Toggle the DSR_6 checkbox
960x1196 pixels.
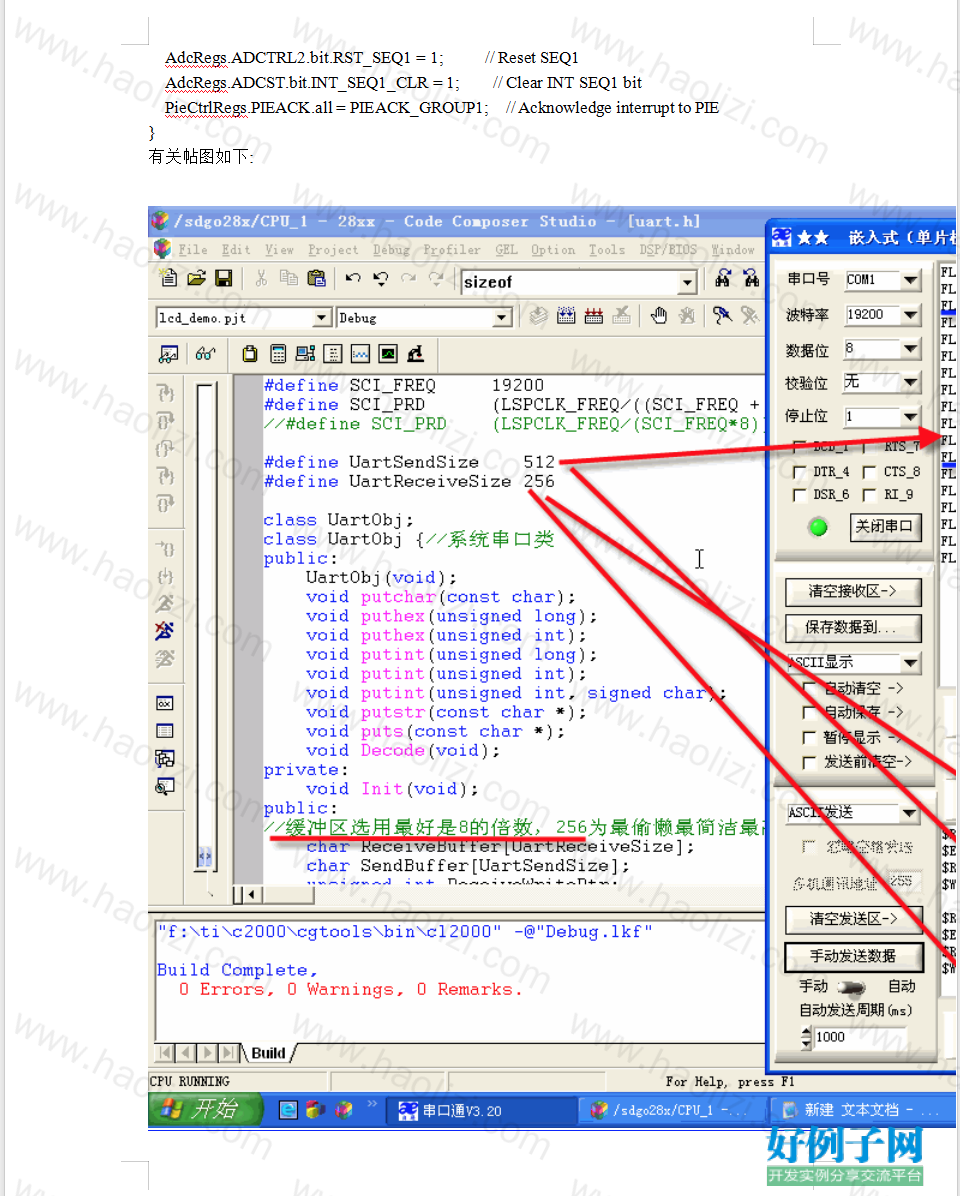tap(799, 495)
